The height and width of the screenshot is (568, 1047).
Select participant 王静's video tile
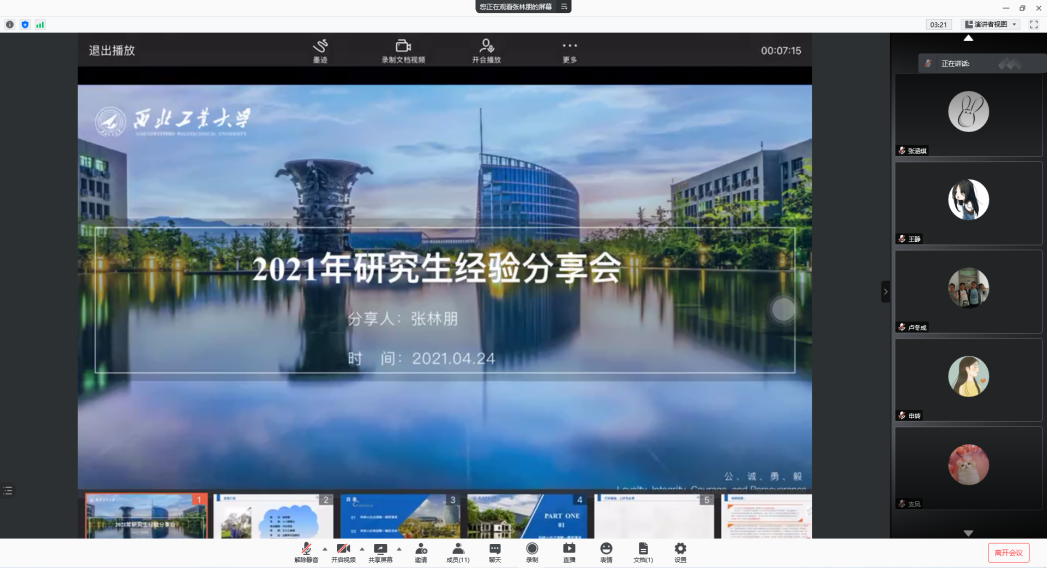[968, 204]
